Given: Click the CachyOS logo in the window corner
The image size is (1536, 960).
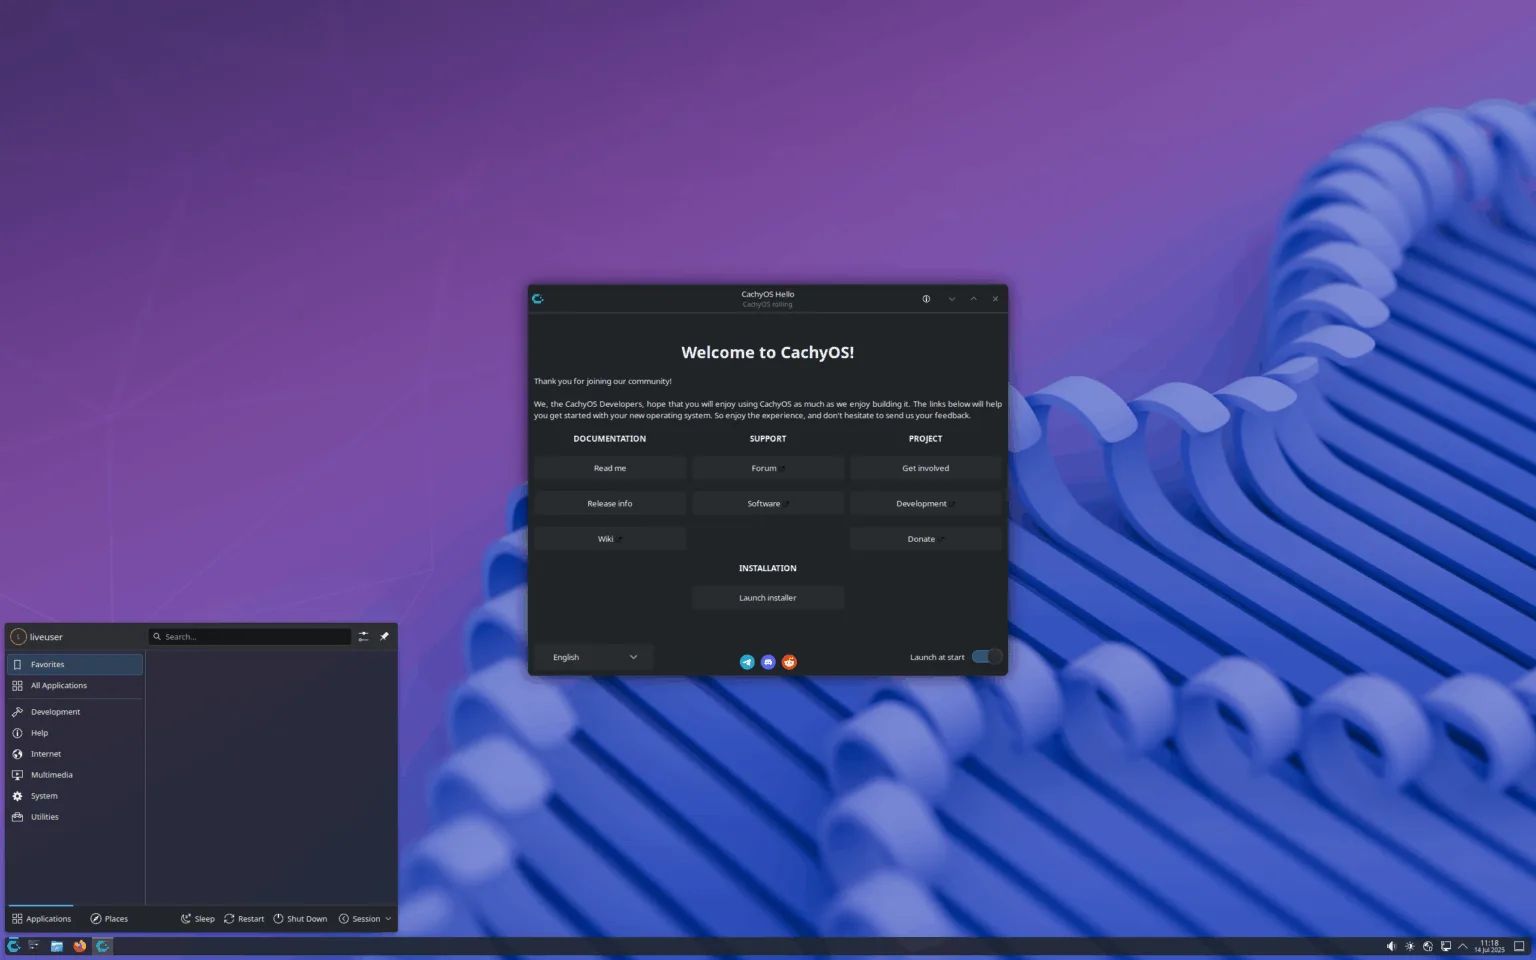Looking at the screenshot, I should (x=538, y=298).
